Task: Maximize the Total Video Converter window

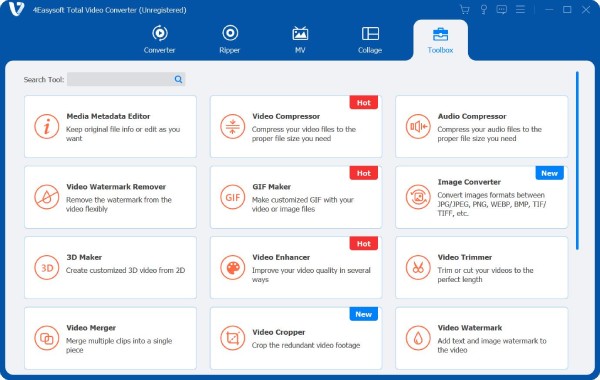Action: (x=567, y=10)
